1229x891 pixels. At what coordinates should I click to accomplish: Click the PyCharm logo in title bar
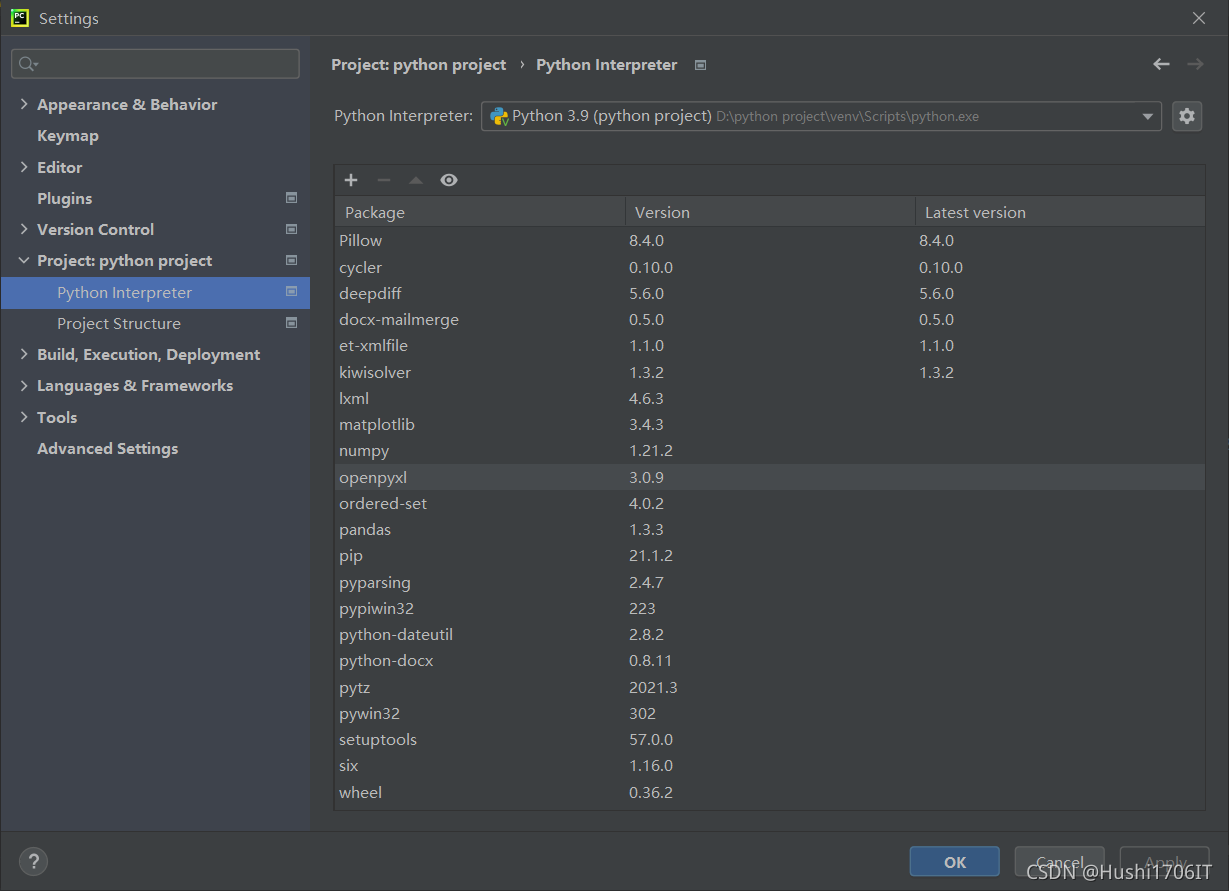pyautogui.click(x=20, y=17)
